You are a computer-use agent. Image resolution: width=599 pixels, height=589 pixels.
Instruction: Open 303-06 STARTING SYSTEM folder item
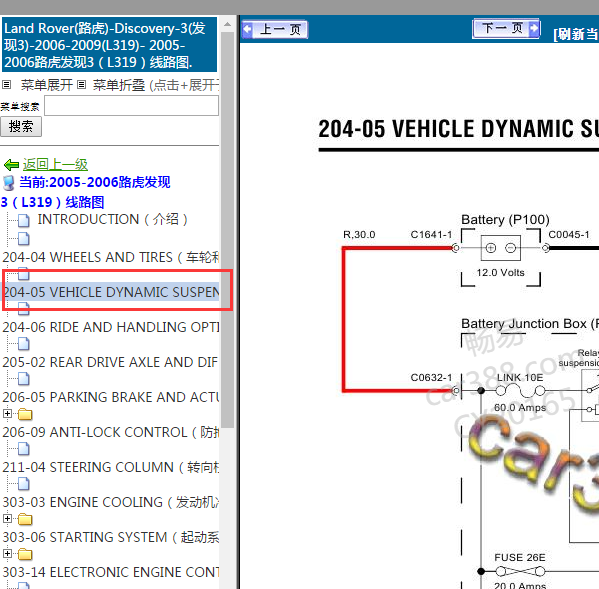click(x=110, y=537)
